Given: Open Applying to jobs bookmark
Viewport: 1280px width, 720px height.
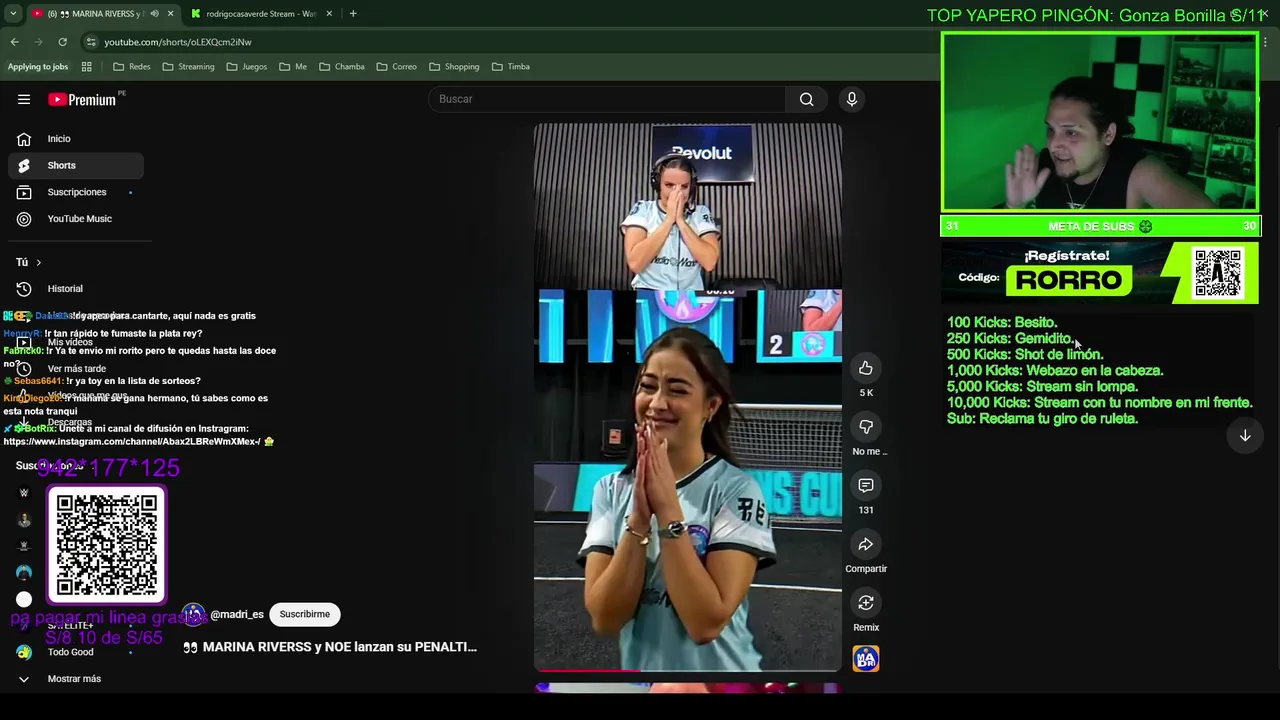Looking at the screenshot, I should (38, 67).
